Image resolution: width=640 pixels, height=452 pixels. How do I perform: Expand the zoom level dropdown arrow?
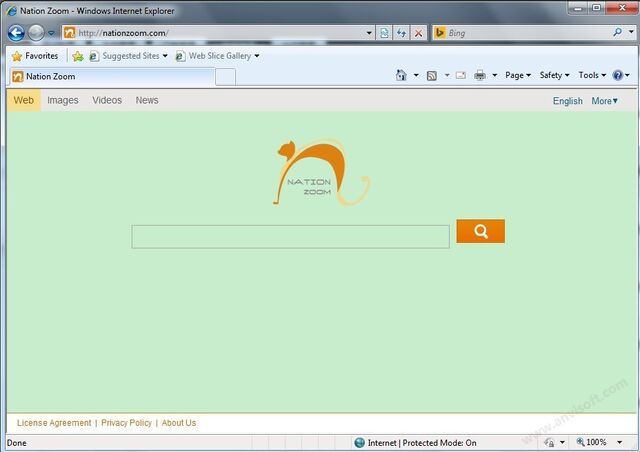(x=620, y=442)
